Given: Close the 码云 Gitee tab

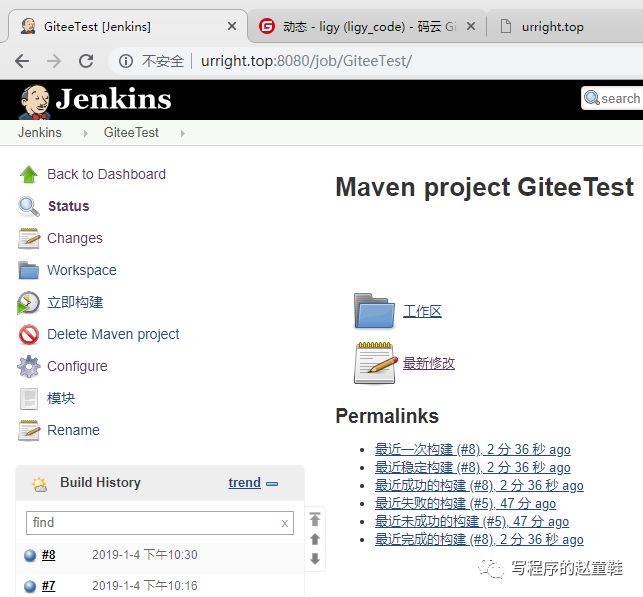Looking at the screenshot, I should [471, 26].
